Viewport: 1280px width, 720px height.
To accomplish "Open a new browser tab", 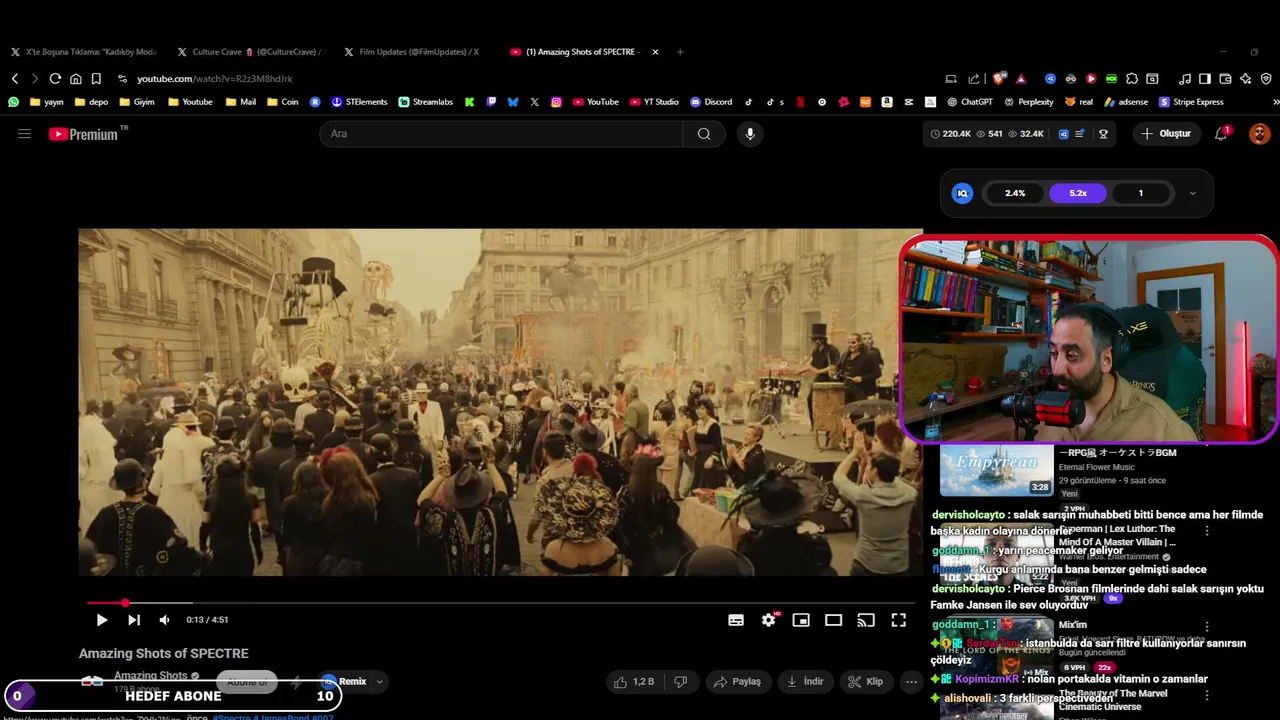I will [680, 52].
